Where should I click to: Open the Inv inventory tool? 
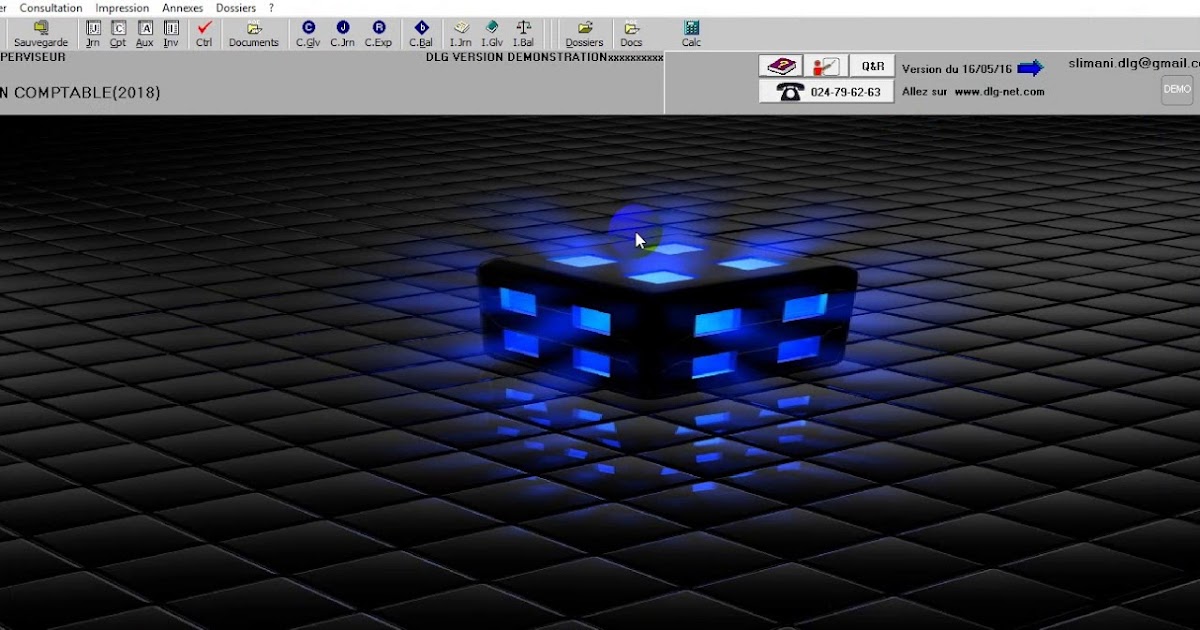pyautogui.click(x=171, y=34)
